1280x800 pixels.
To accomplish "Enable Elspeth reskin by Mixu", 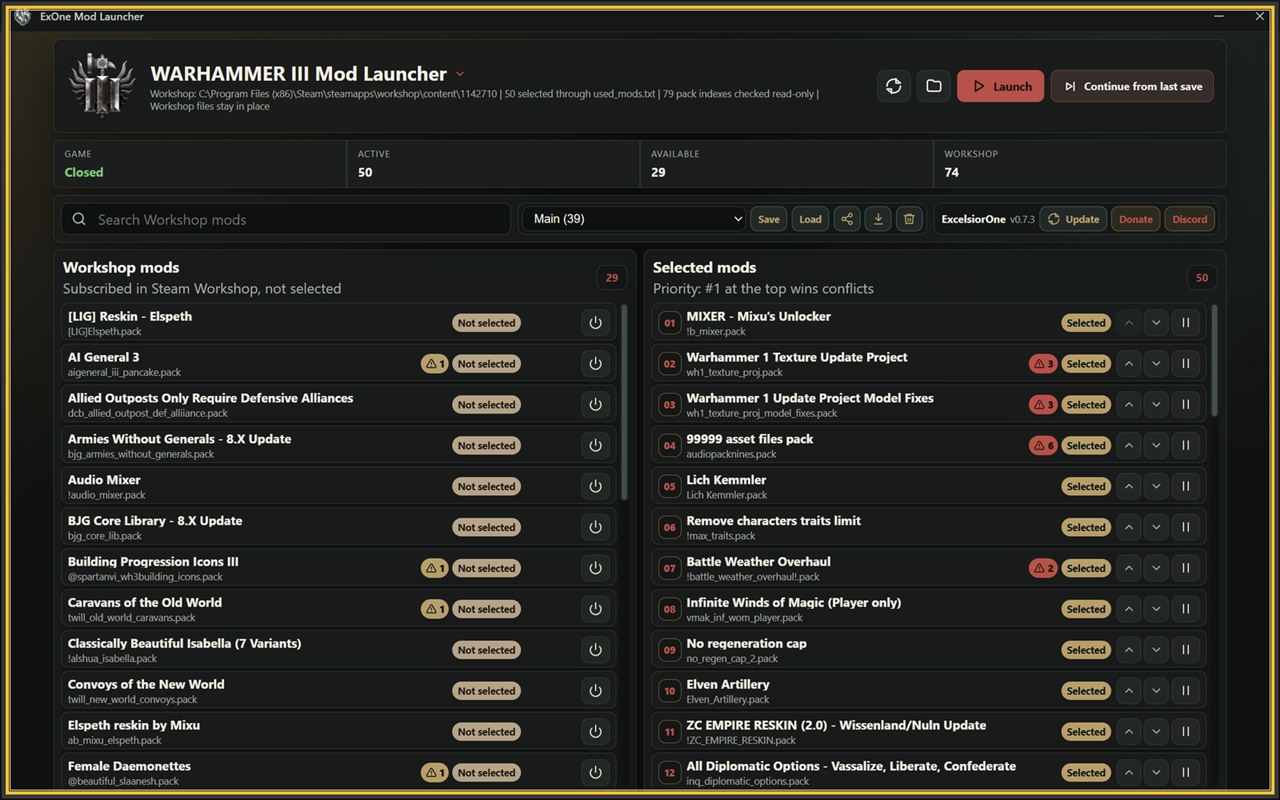I will [596, 732].
